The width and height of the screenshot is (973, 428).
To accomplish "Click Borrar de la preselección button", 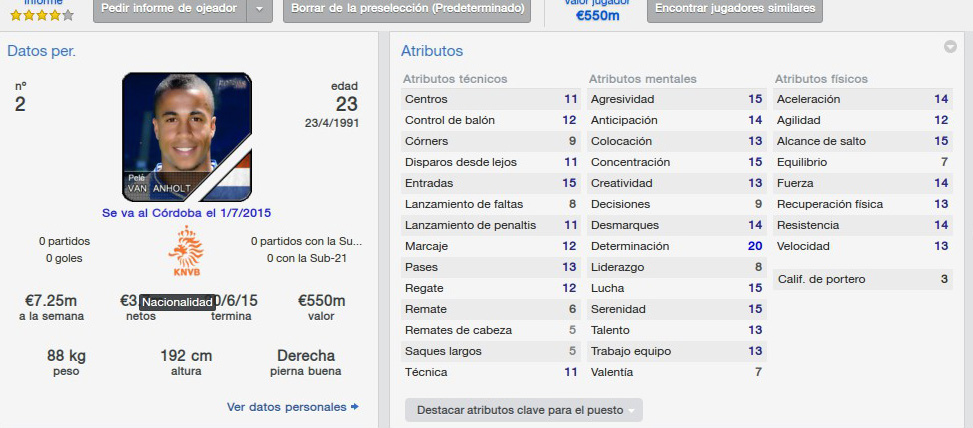I will click(x=406, y=9).
